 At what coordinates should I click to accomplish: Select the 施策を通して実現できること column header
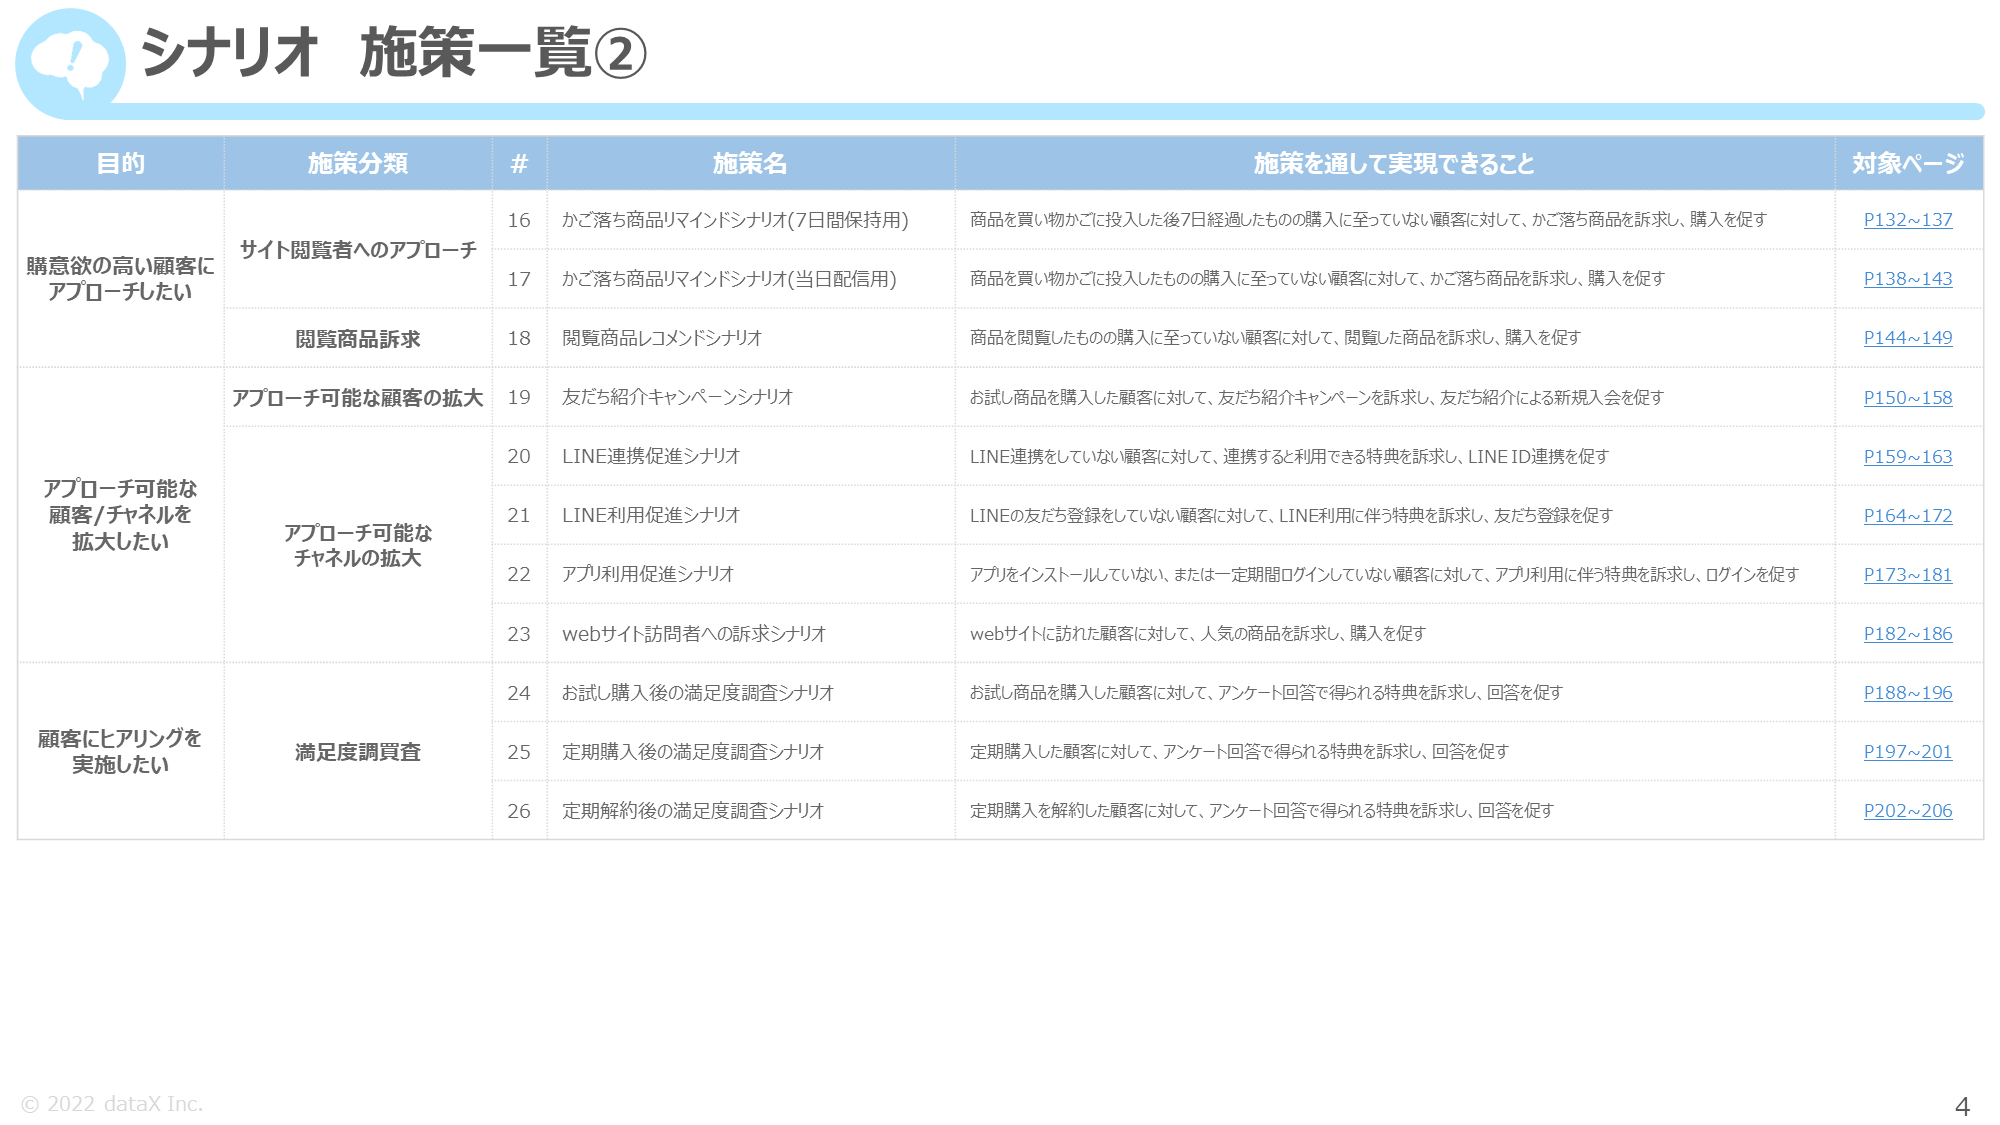click(x=1394, y=163)
